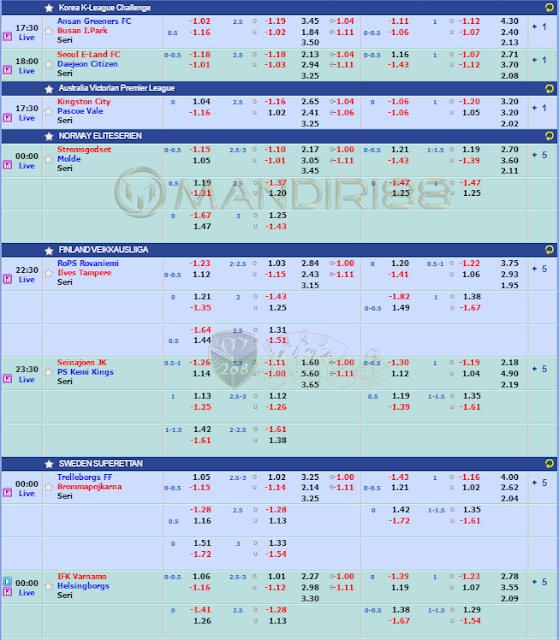Pick the 4.30 first-half 1X2 odds for Ansan Greeners
This screenshot has width=559, height=640.
click(510, 21)
